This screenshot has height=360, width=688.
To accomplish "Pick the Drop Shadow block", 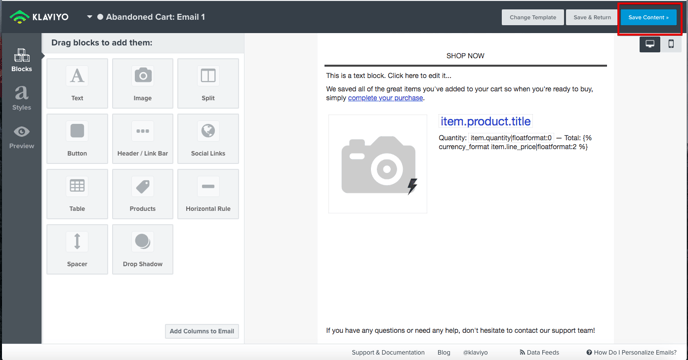I will 143,249.
